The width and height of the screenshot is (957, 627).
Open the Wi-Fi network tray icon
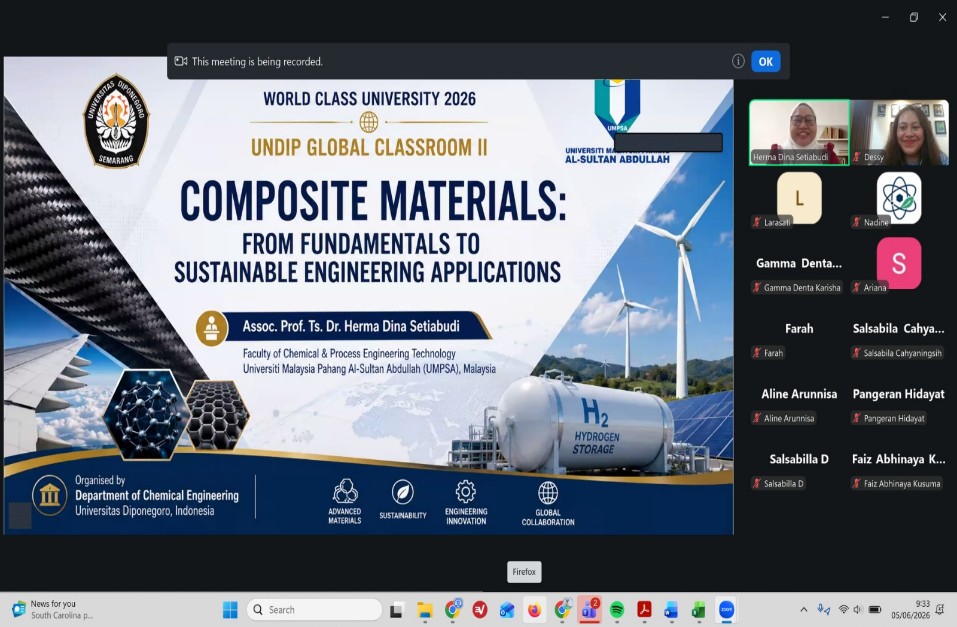(x=843, y=609)
